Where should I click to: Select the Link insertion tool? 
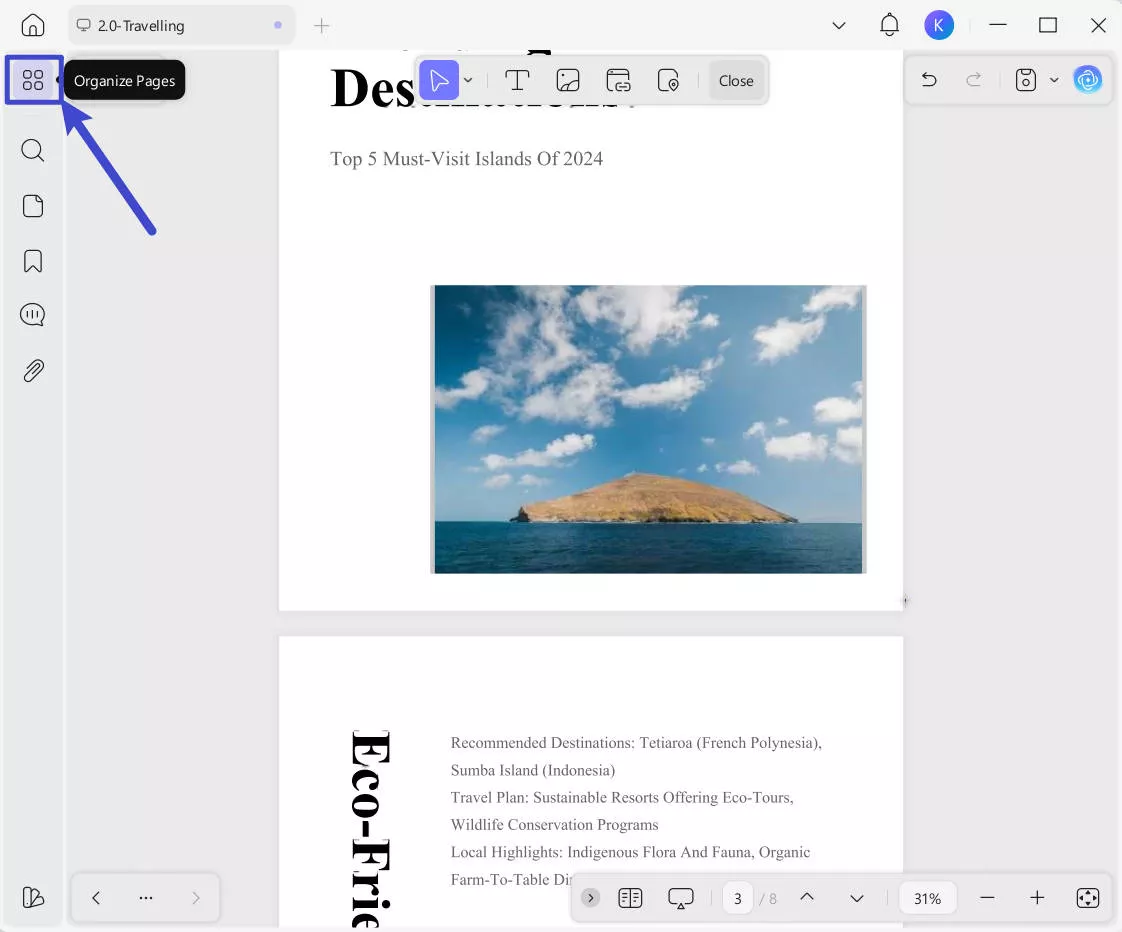click(619, 81)
